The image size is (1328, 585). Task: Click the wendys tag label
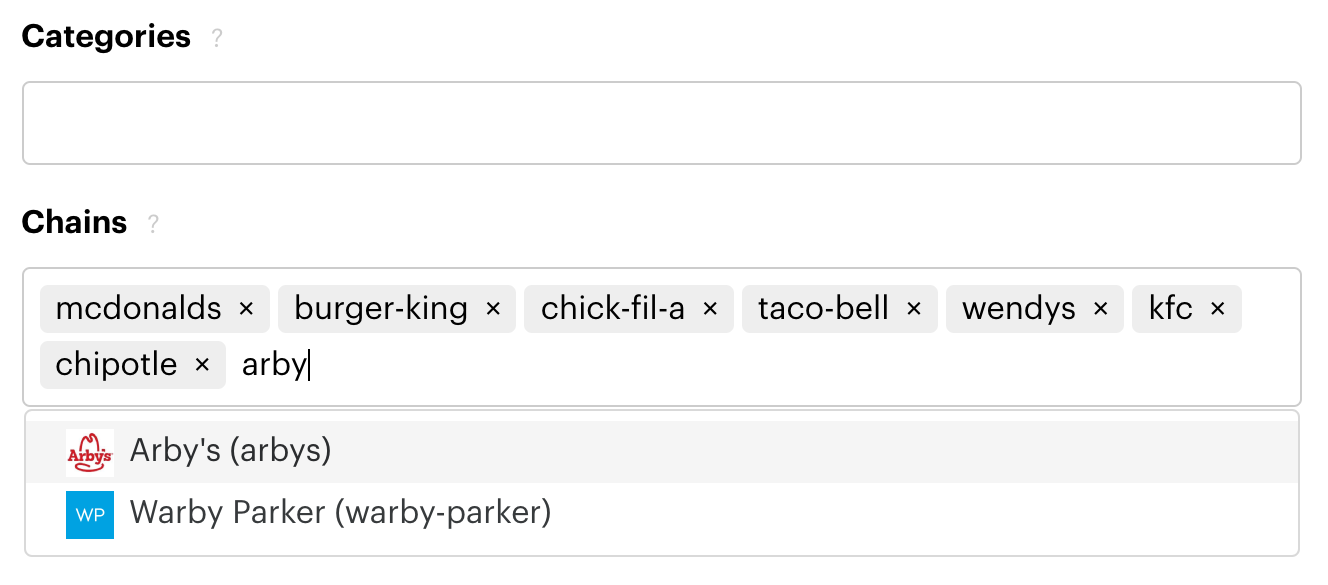[1019, 309]
